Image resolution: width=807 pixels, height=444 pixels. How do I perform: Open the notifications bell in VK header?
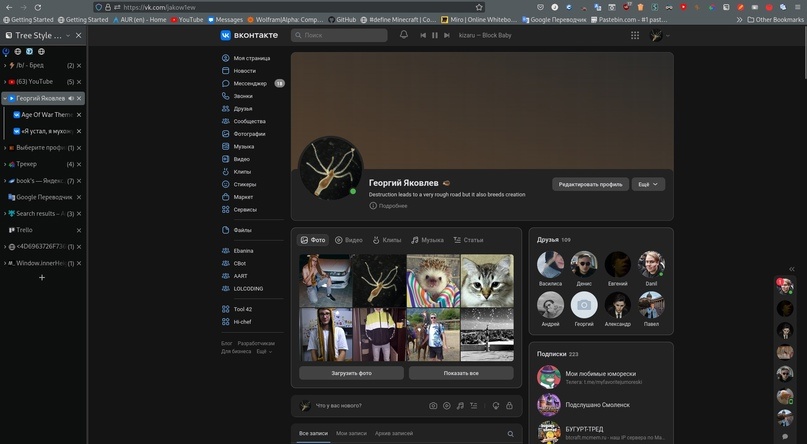point(404,35)
